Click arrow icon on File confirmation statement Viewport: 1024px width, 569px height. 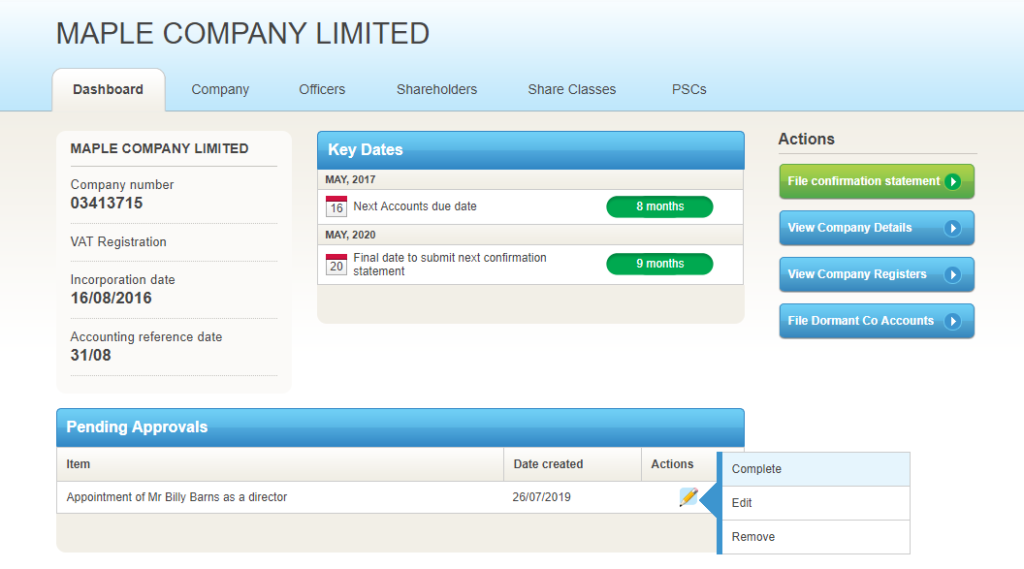pyautogui.click(x=953, y=182)
